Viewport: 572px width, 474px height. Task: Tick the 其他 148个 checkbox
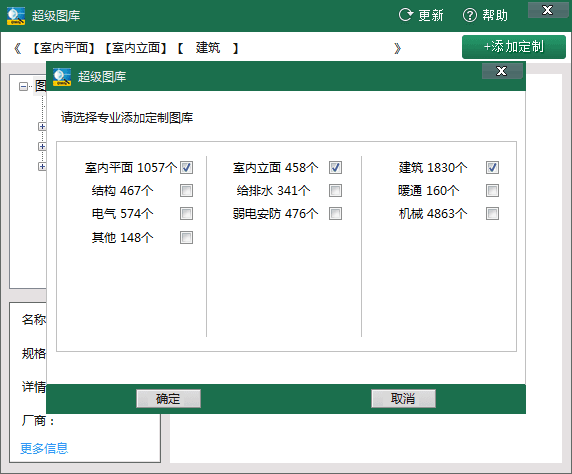click(x=186, y=238)
